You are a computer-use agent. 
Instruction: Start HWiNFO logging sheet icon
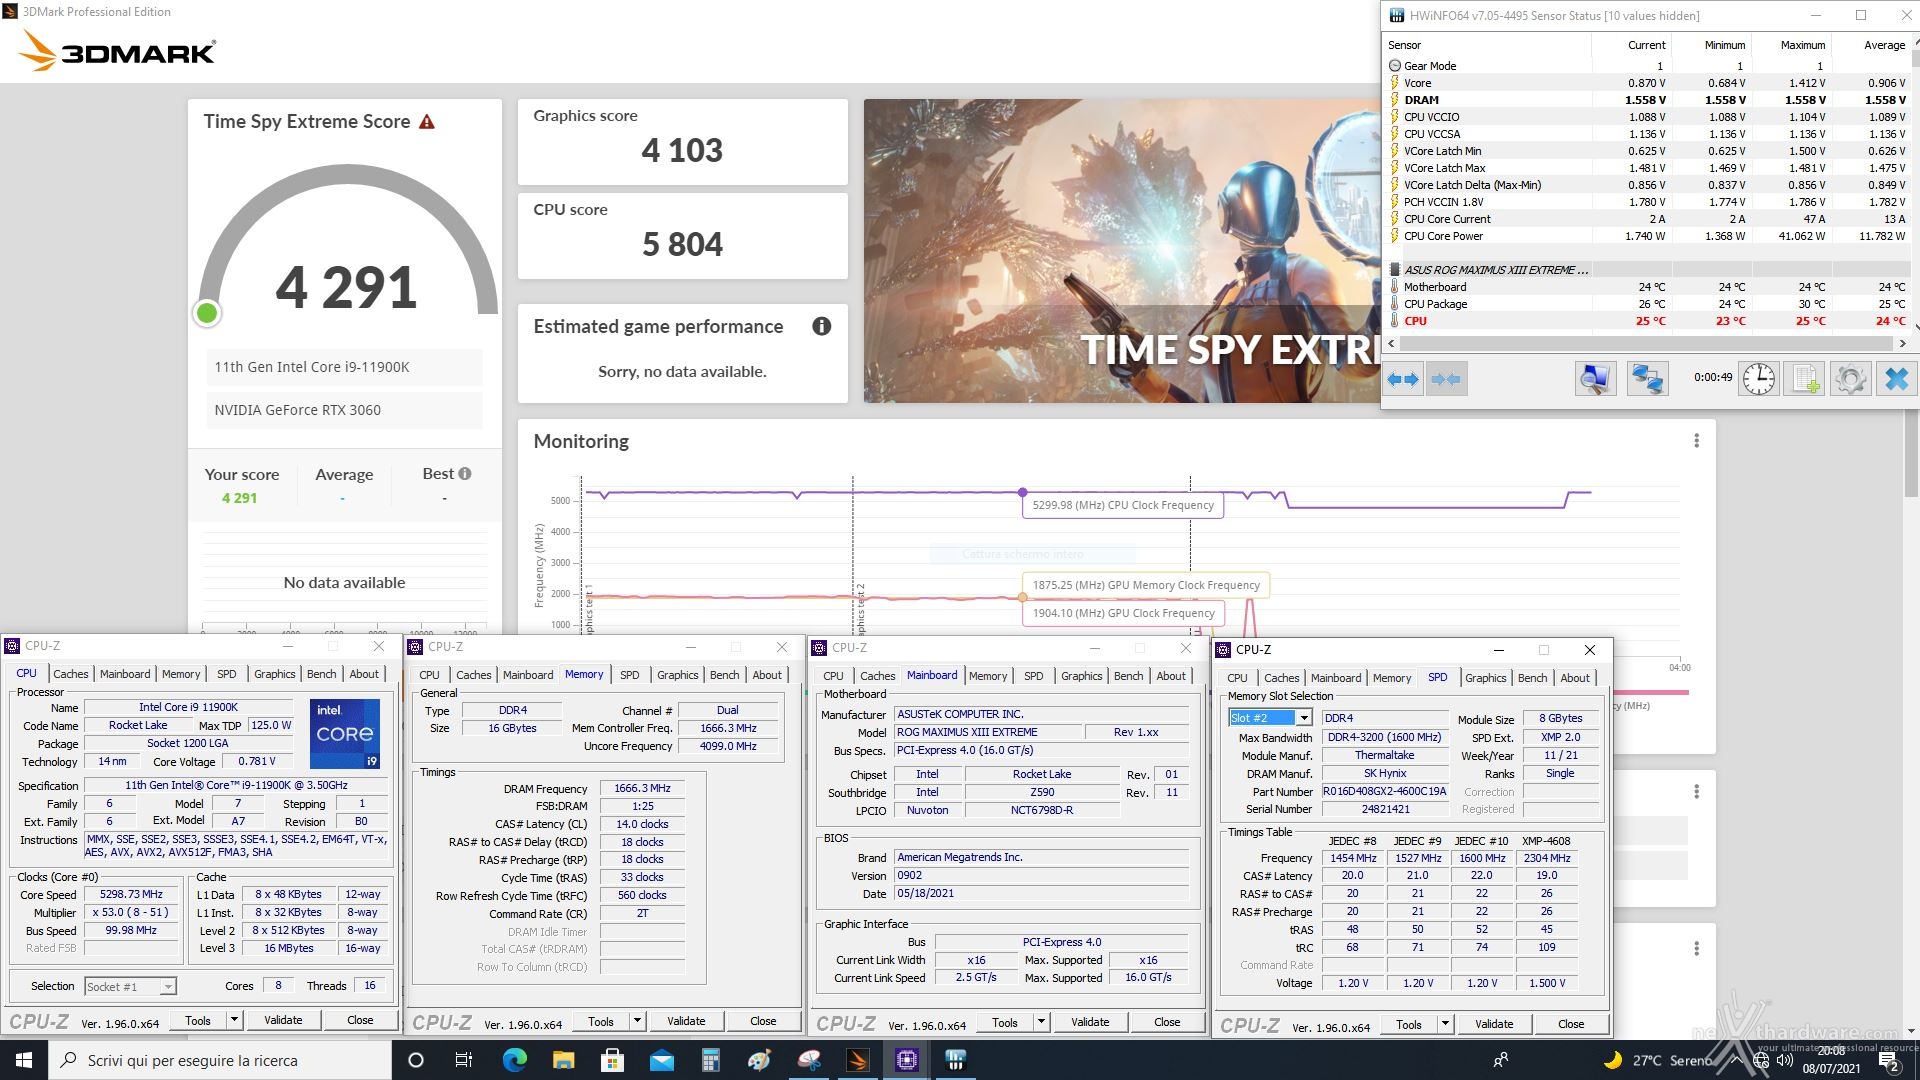(x=1805, y=379)
